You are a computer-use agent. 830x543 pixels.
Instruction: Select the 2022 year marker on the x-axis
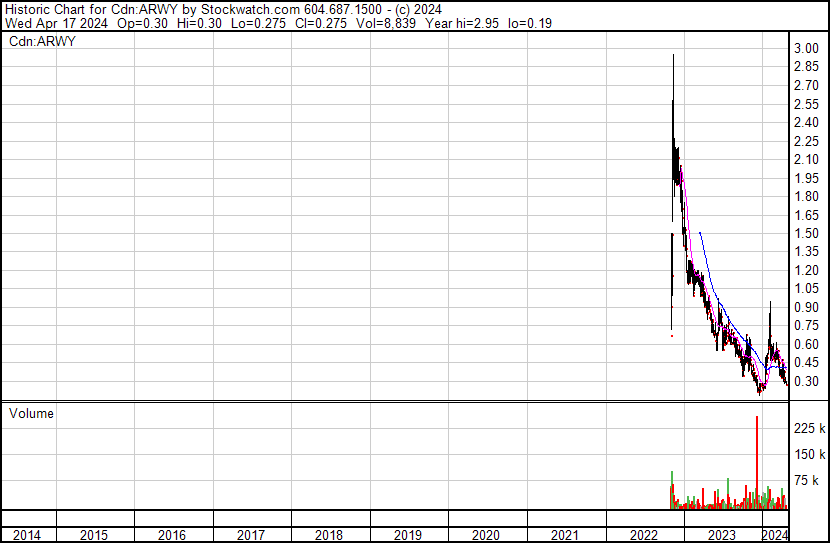pos(643,535)
